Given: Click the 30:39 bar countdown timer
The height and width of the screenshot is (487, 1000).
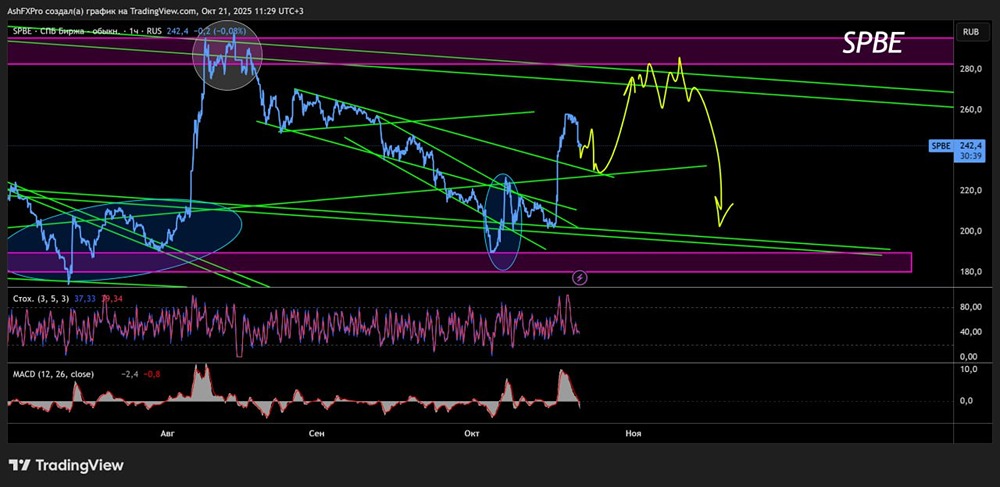Looking at the screenshot, I should pyautogui.click(x=971, y=157).
